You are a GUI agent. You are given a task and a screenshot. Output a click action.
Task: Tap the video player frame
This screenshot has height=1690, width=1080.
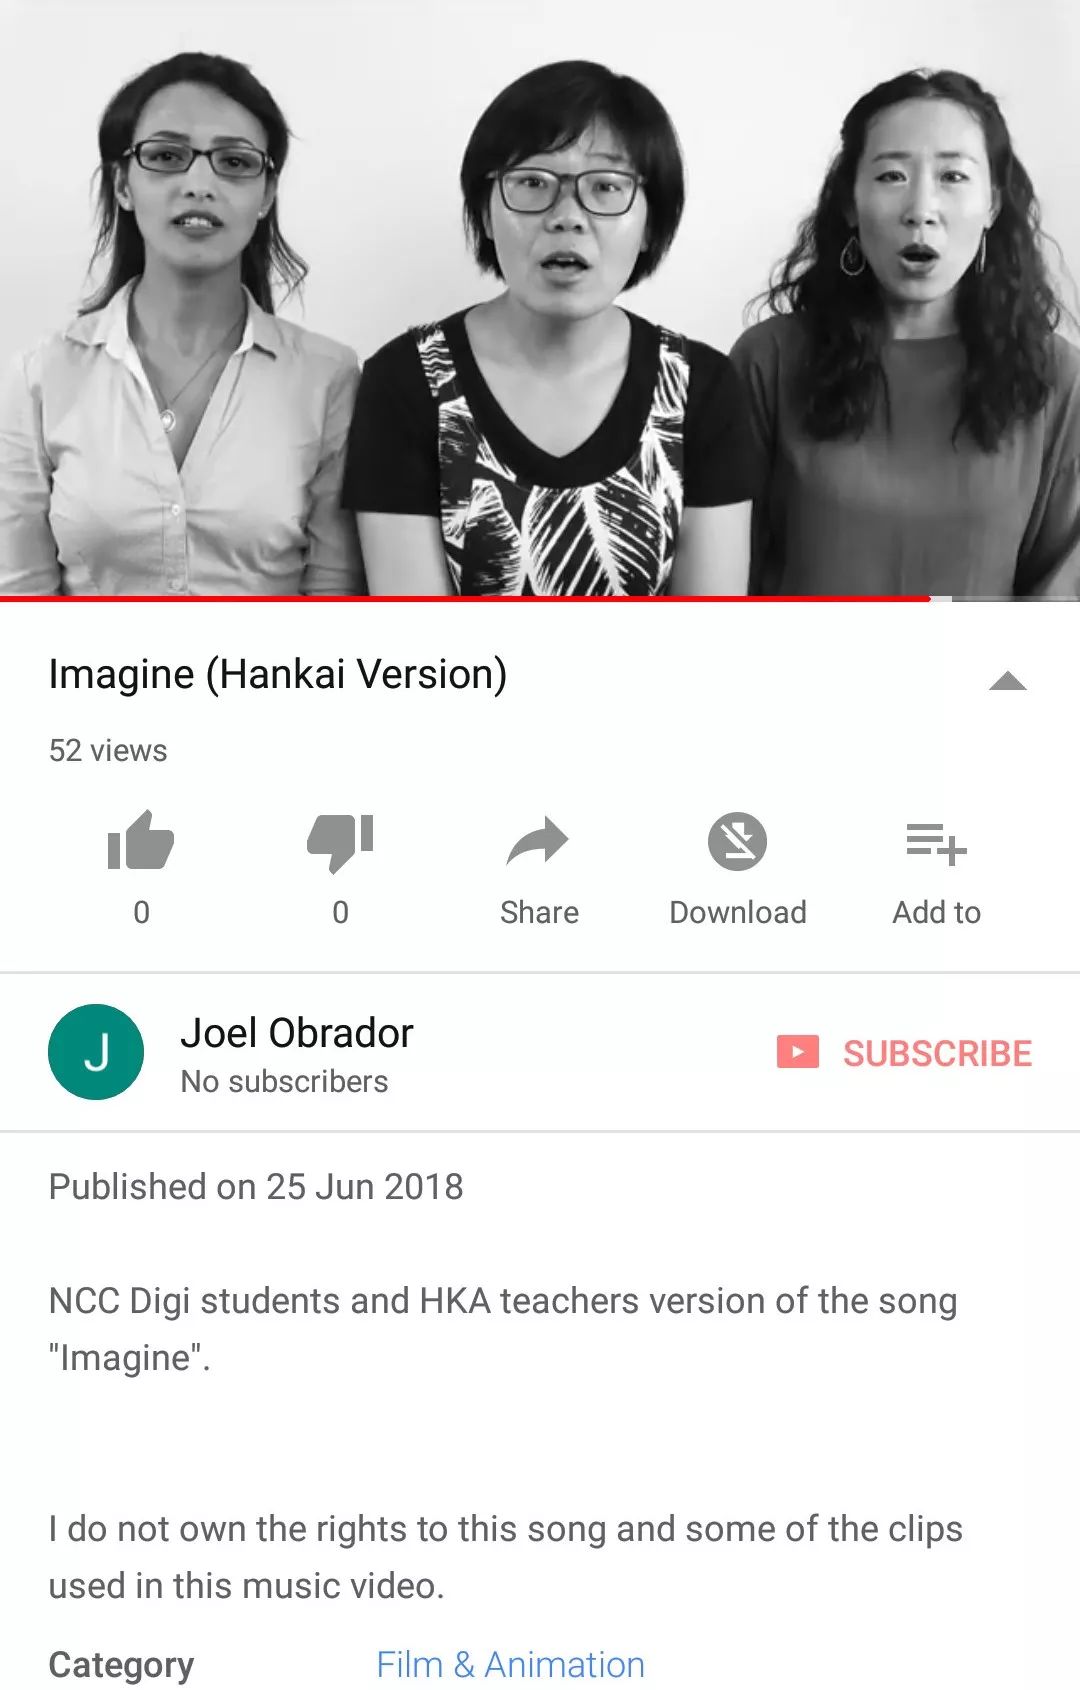540,297
